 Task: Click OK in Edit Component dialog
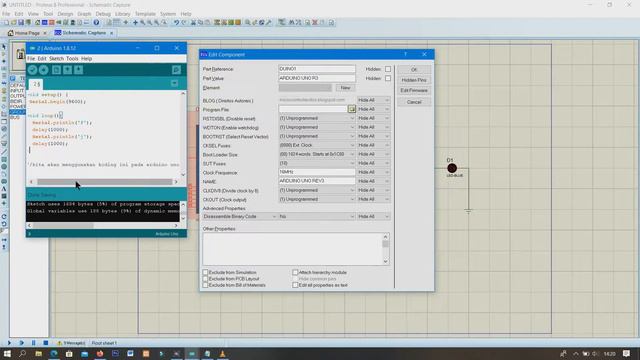414,70
